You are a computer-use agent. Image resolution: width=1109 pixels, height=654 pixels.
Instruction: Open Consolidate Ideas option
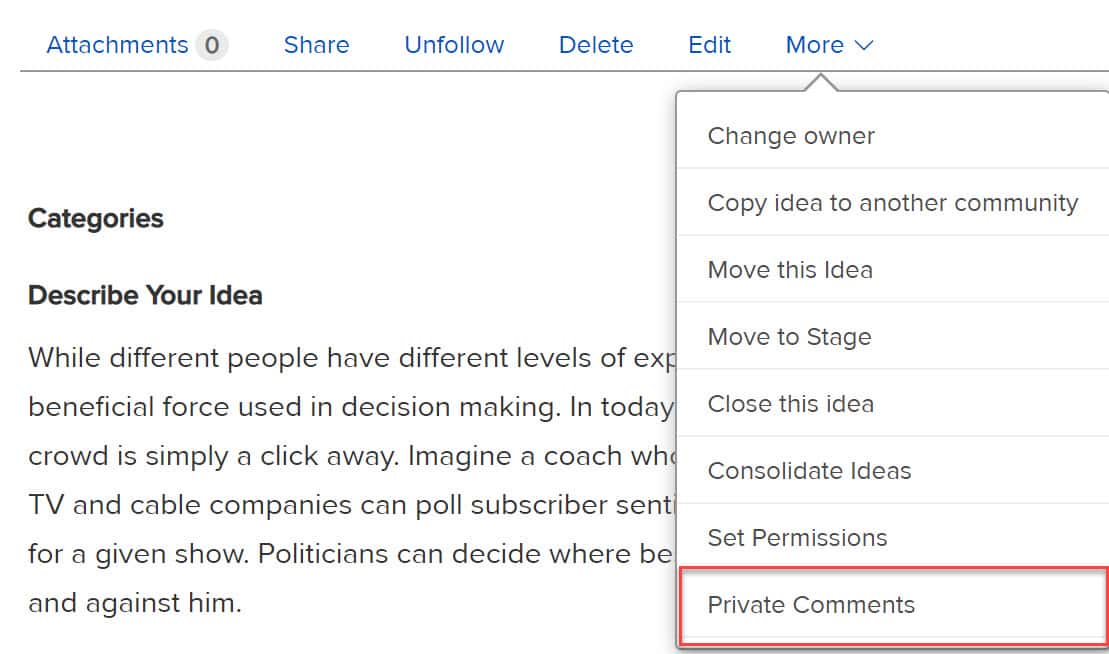point(809,471)
